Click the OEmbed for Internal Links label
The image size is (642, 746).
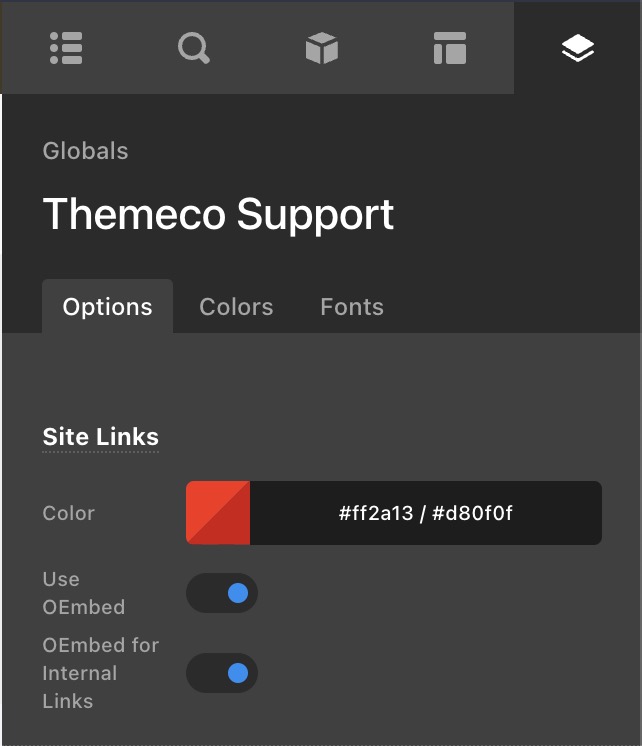[x=100, y=673]
